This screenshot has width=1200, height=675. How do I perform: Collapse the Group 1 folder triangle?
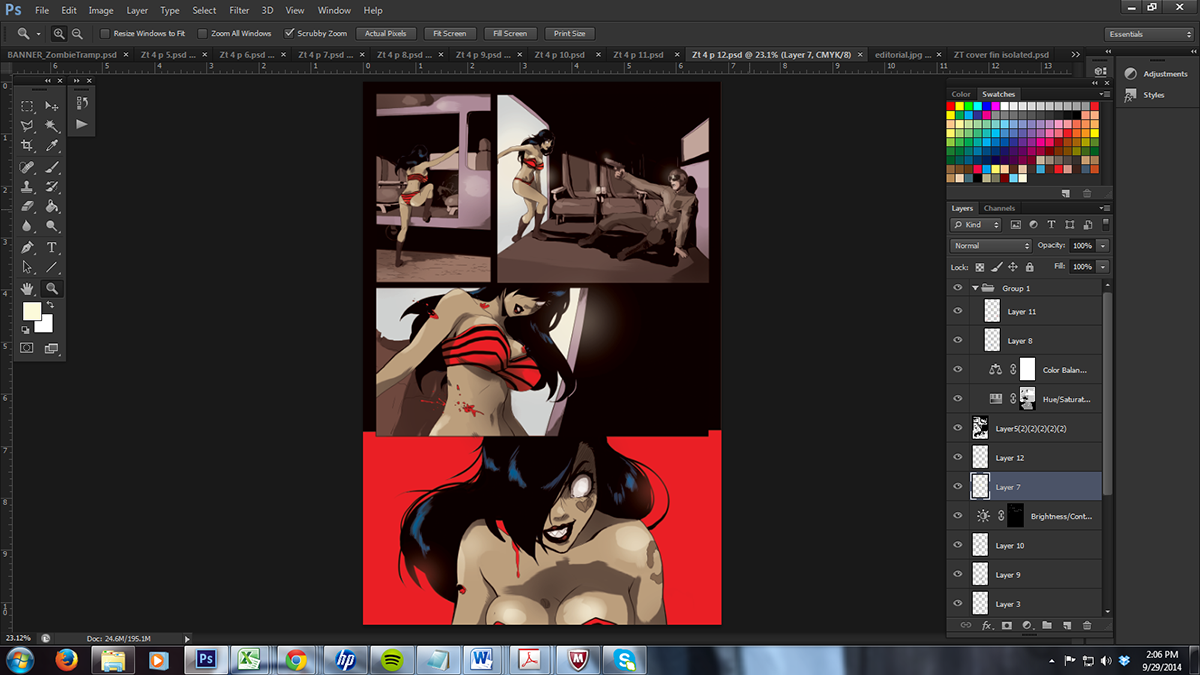click(x=975, y=288)
